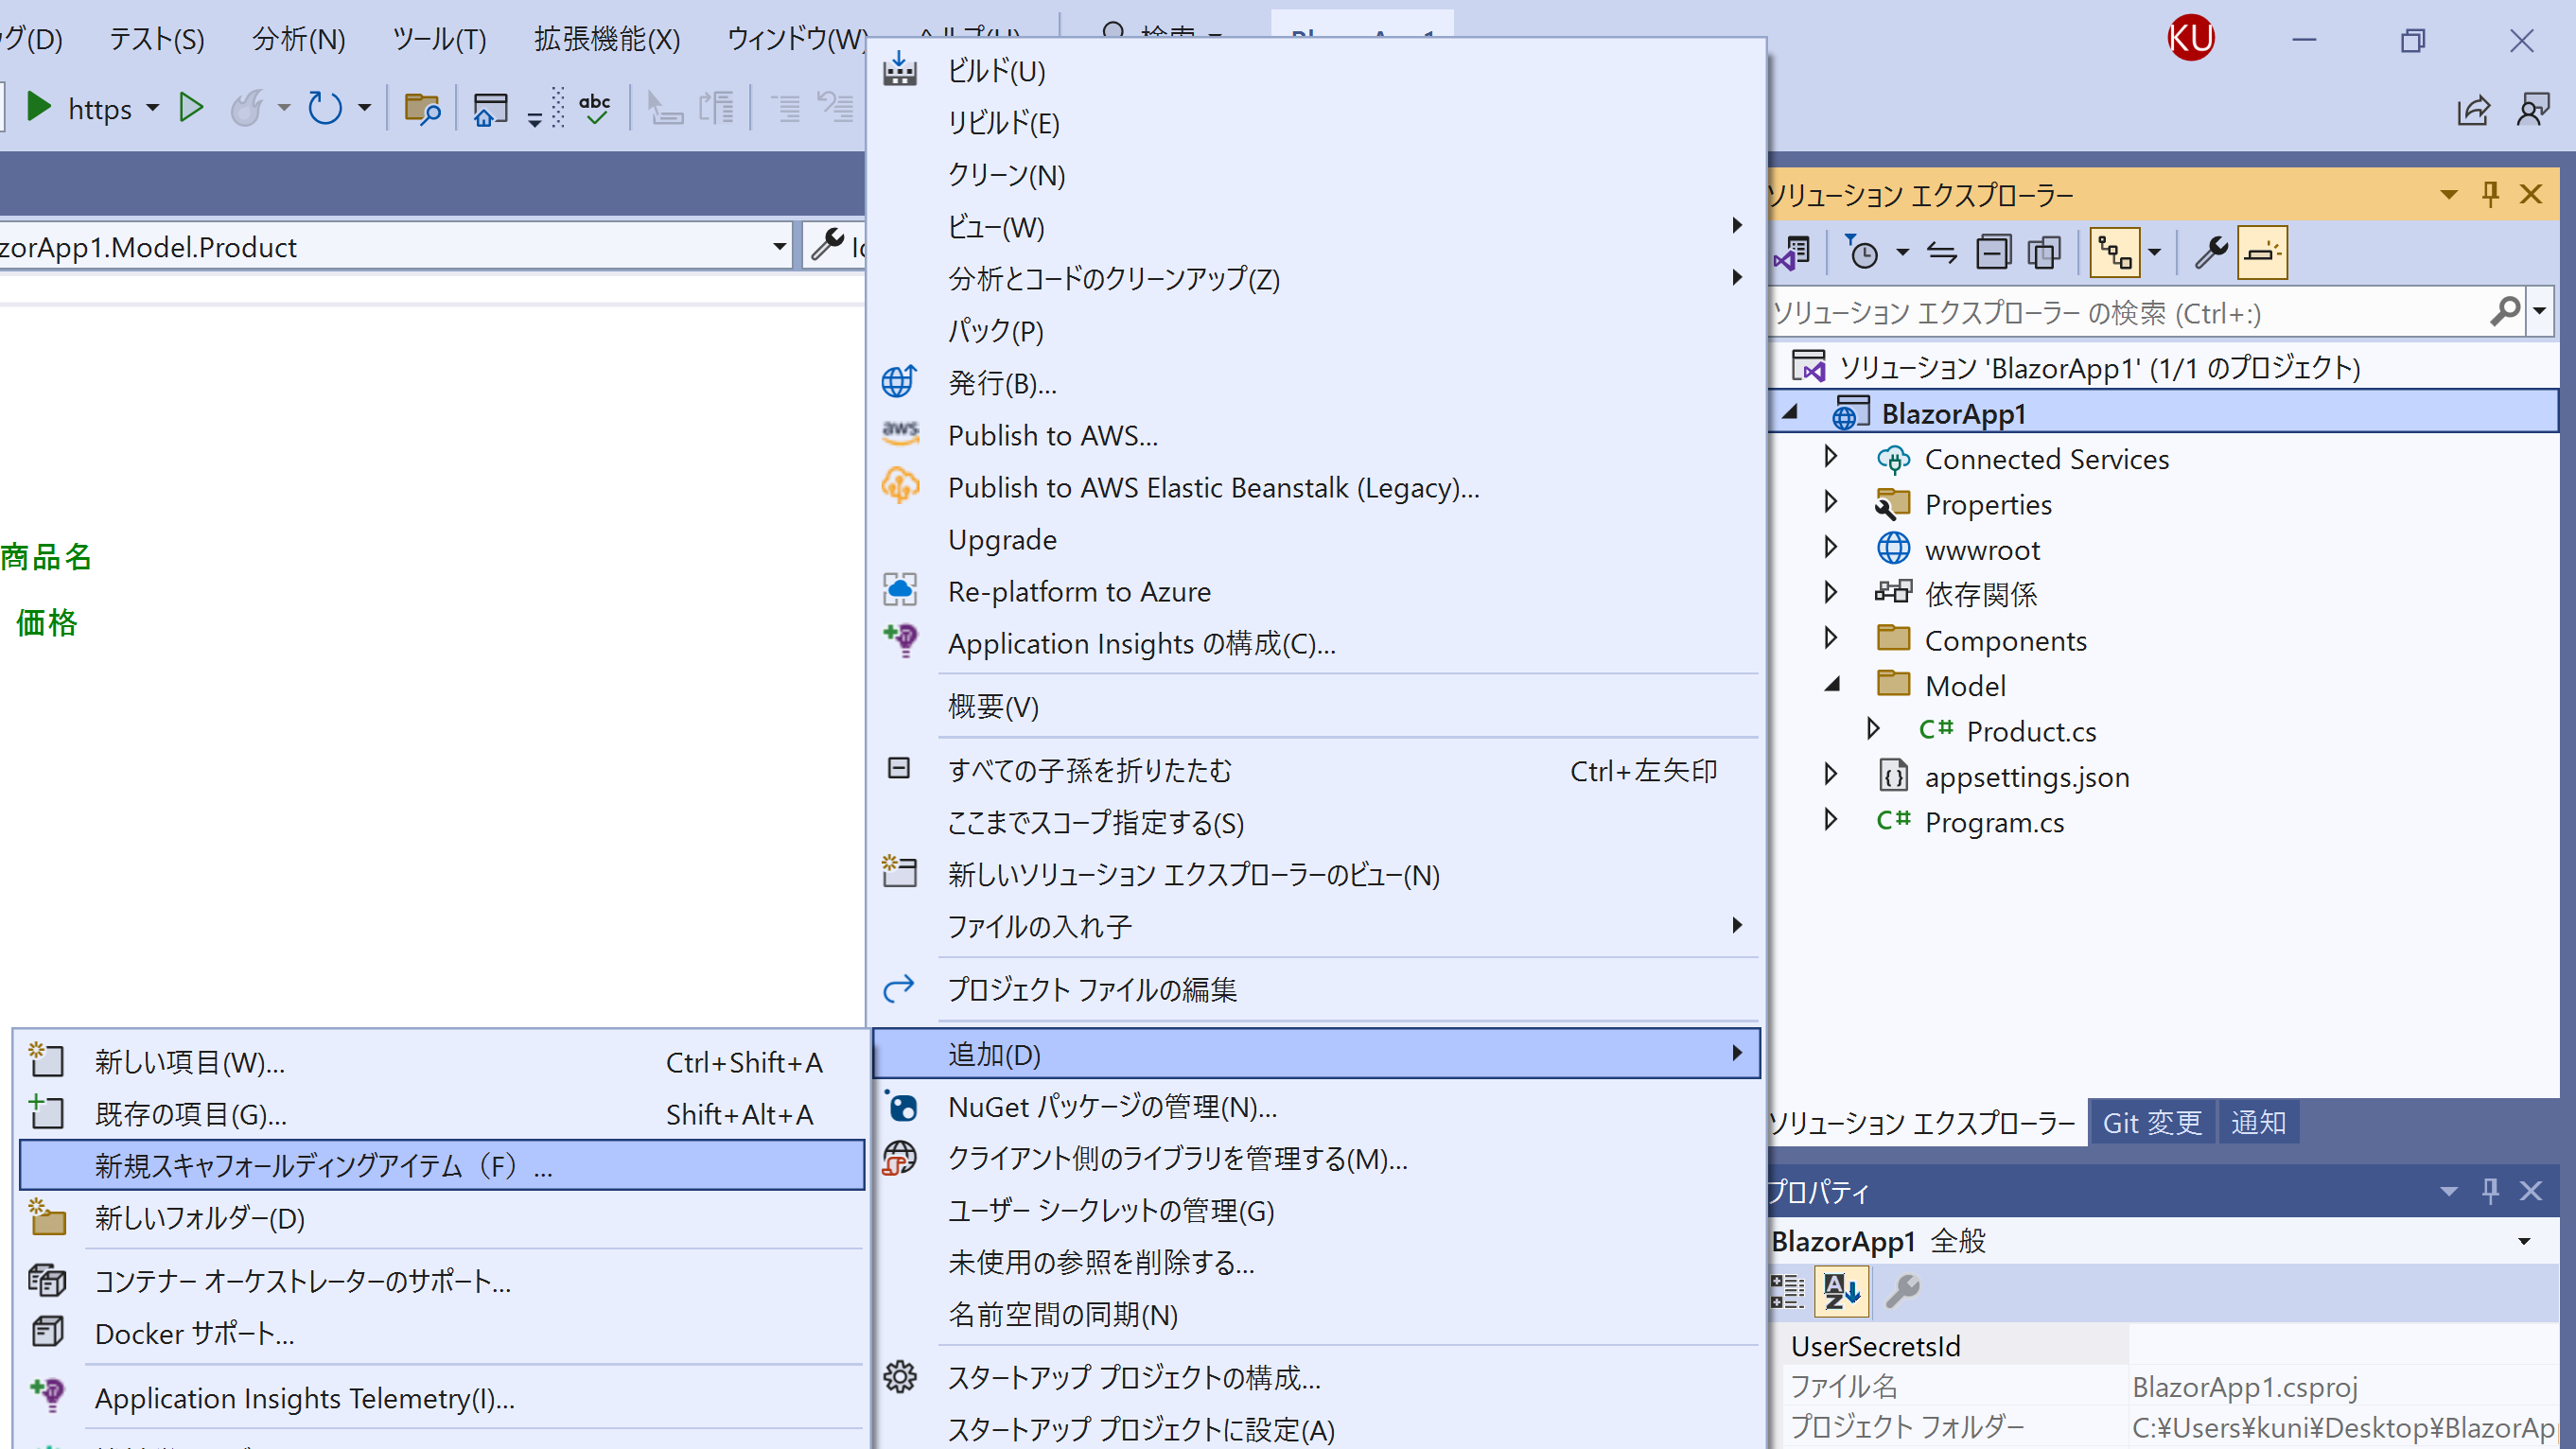The image size is (2576, 1449).
Task: Click the magnifier icon in Solution Explorer search
Action: coord(2505,312)
